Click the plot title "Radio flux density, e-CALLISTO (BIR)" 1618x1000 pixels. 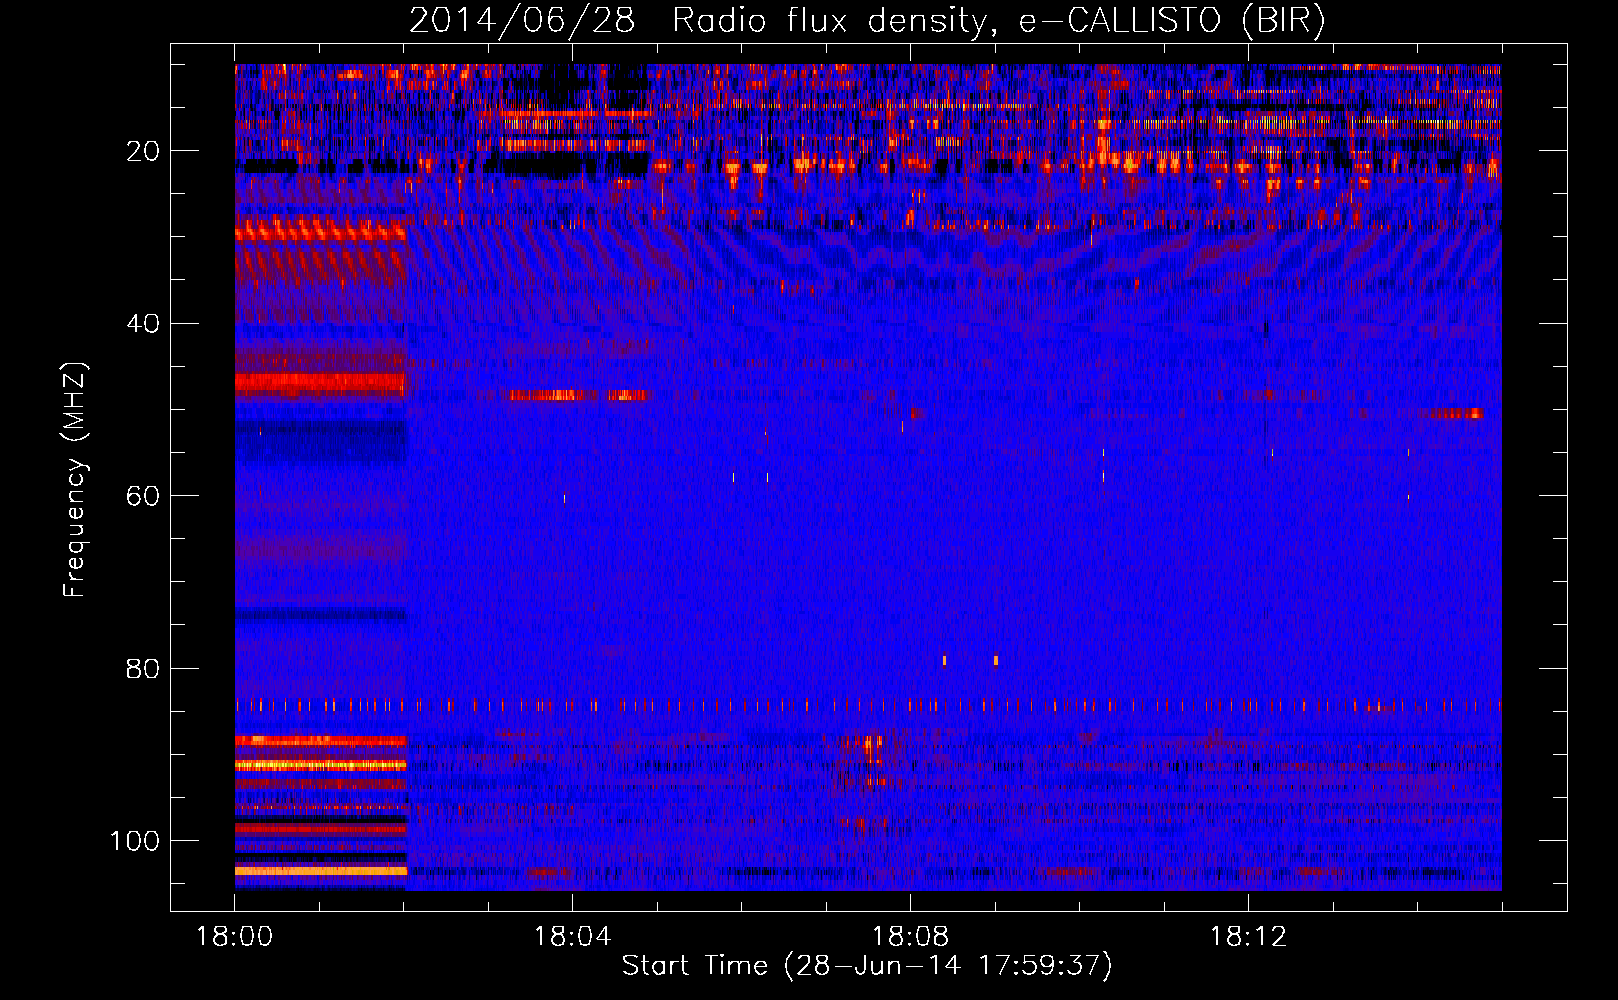coord(998,21)
